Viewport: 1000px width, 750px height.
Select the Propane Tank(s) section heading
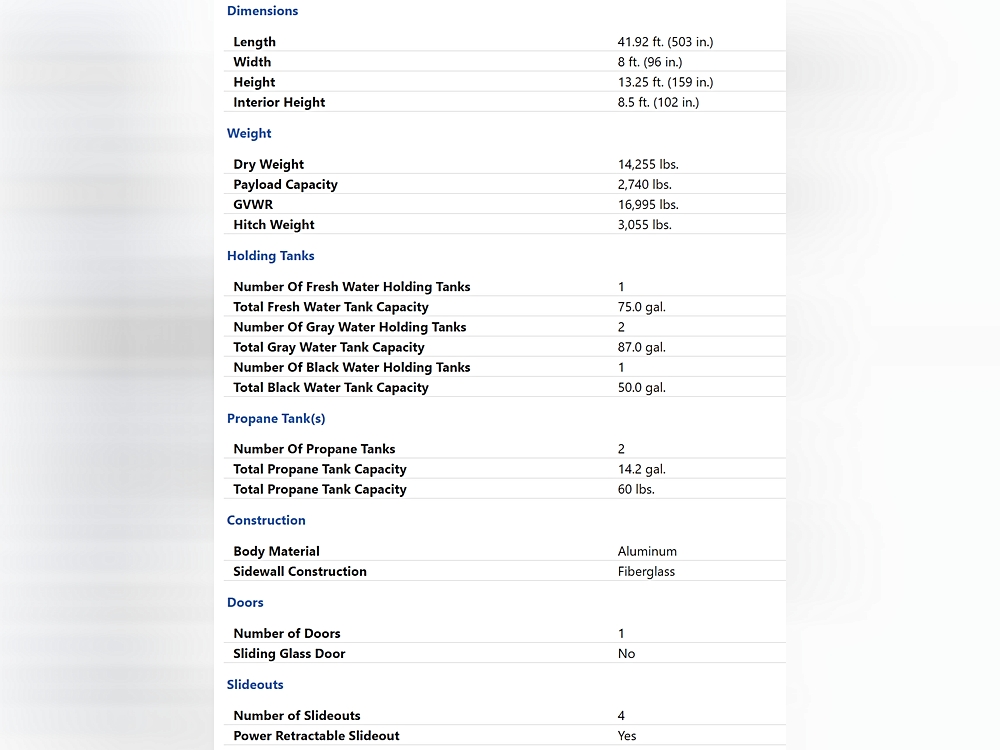tap(276, 418)
